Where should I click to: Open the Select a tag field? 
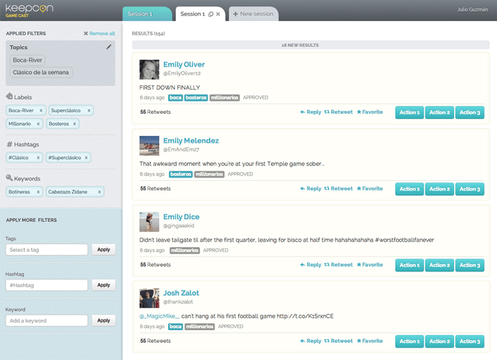(47, 250)
